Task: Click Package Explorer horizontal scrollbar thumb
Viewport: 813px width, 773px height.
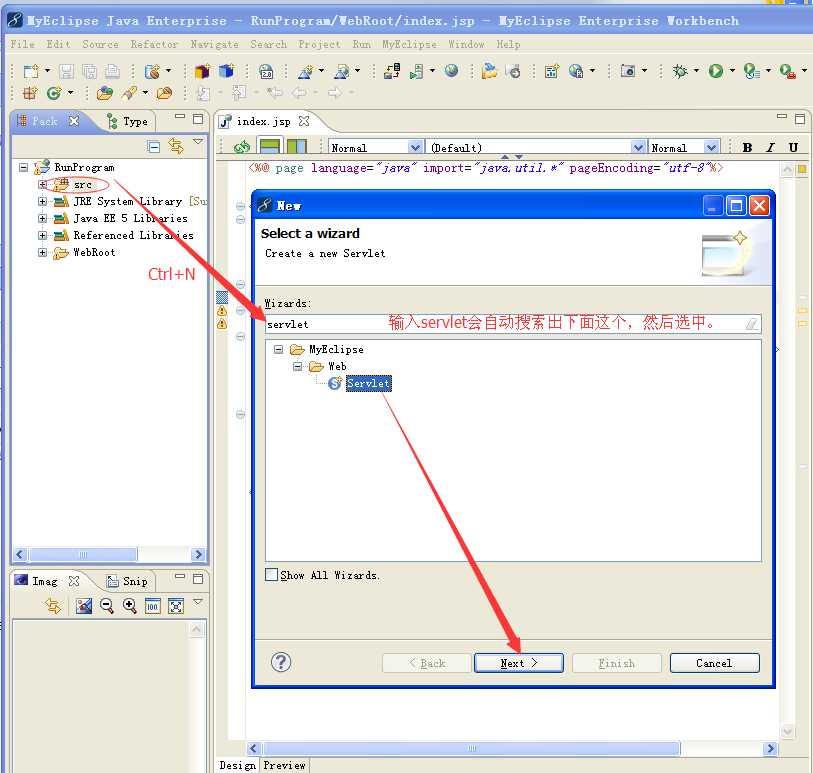Action: [83, 554]
